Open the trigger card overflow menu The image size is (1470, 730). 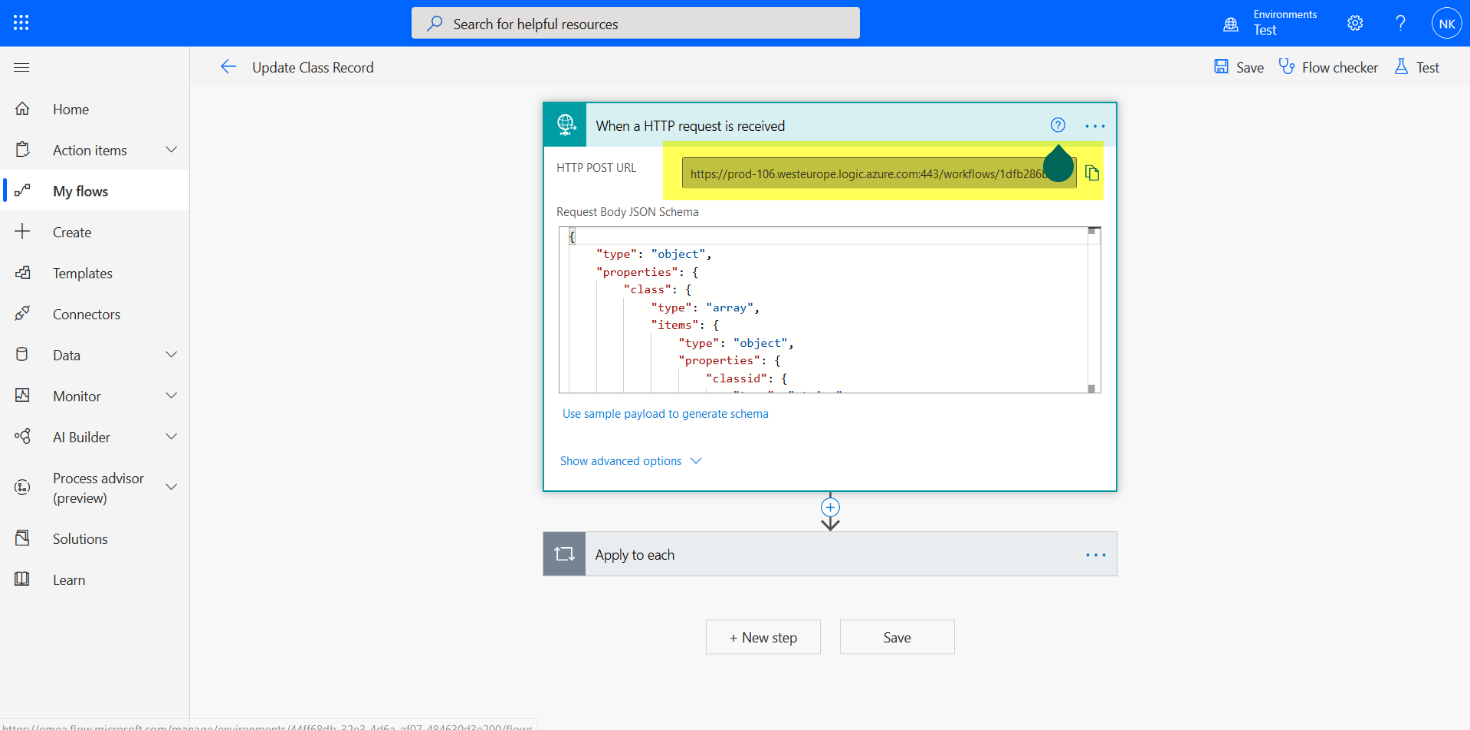(1094, 124)
